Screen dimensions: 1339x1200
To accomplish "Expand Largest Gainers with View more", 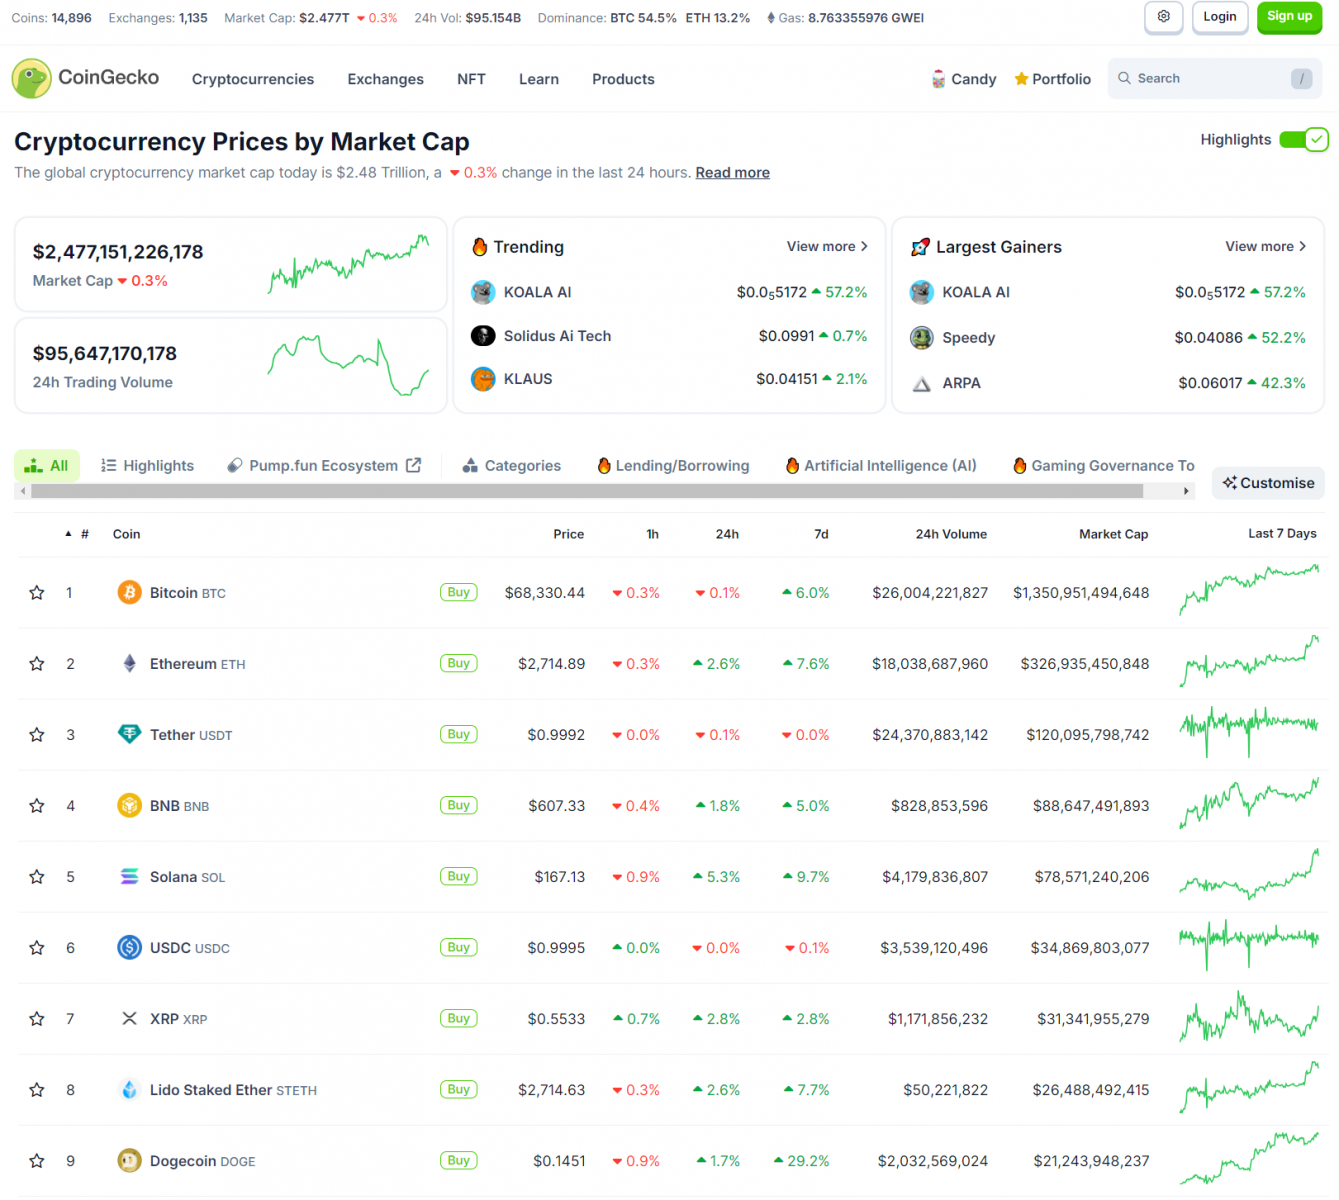I will (x=1266, y=246).
